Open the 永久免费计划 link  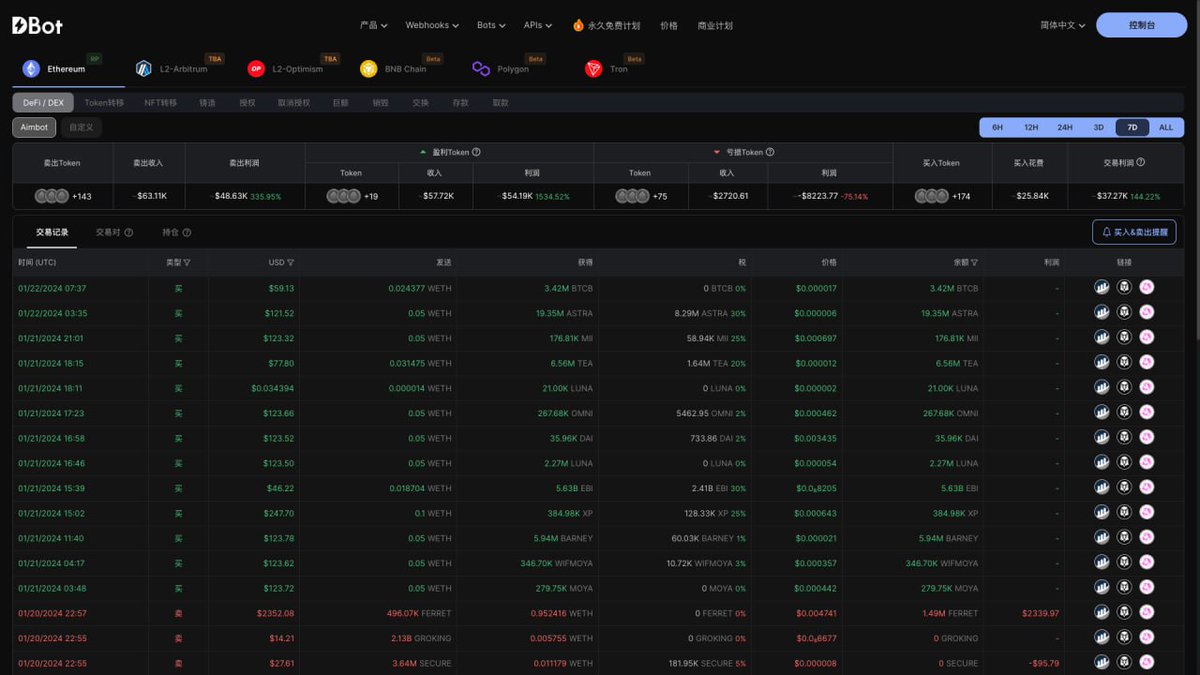[x=606, y=25]
